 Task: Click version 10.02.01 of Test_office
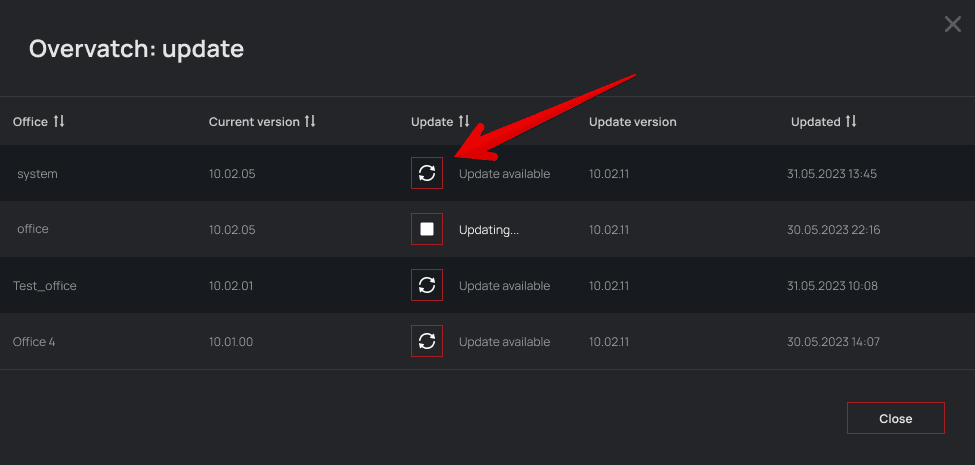click(x=231, y=286)
